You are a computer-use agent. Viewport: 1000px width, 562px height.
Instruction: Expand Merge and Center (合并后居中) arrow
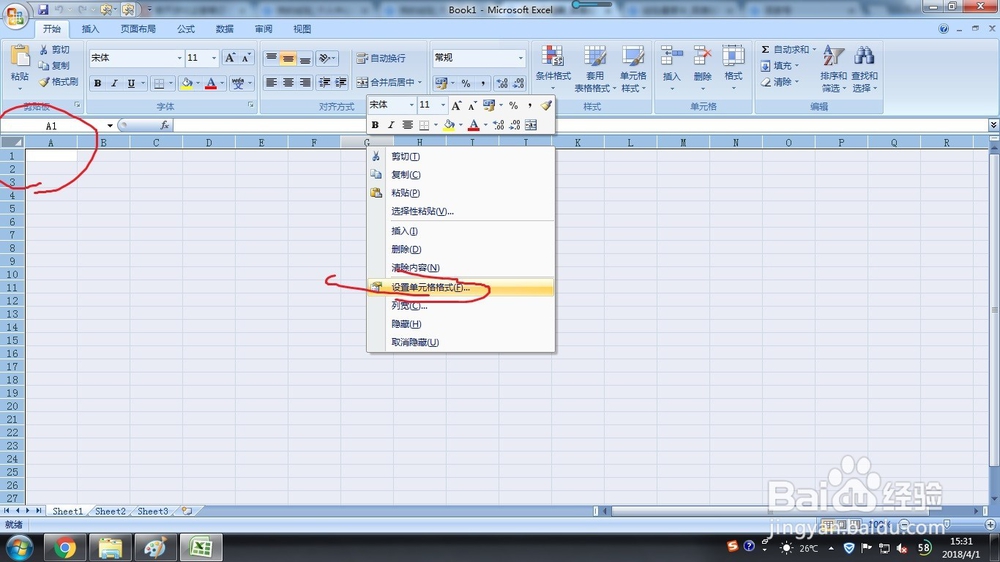click(420, 82)
